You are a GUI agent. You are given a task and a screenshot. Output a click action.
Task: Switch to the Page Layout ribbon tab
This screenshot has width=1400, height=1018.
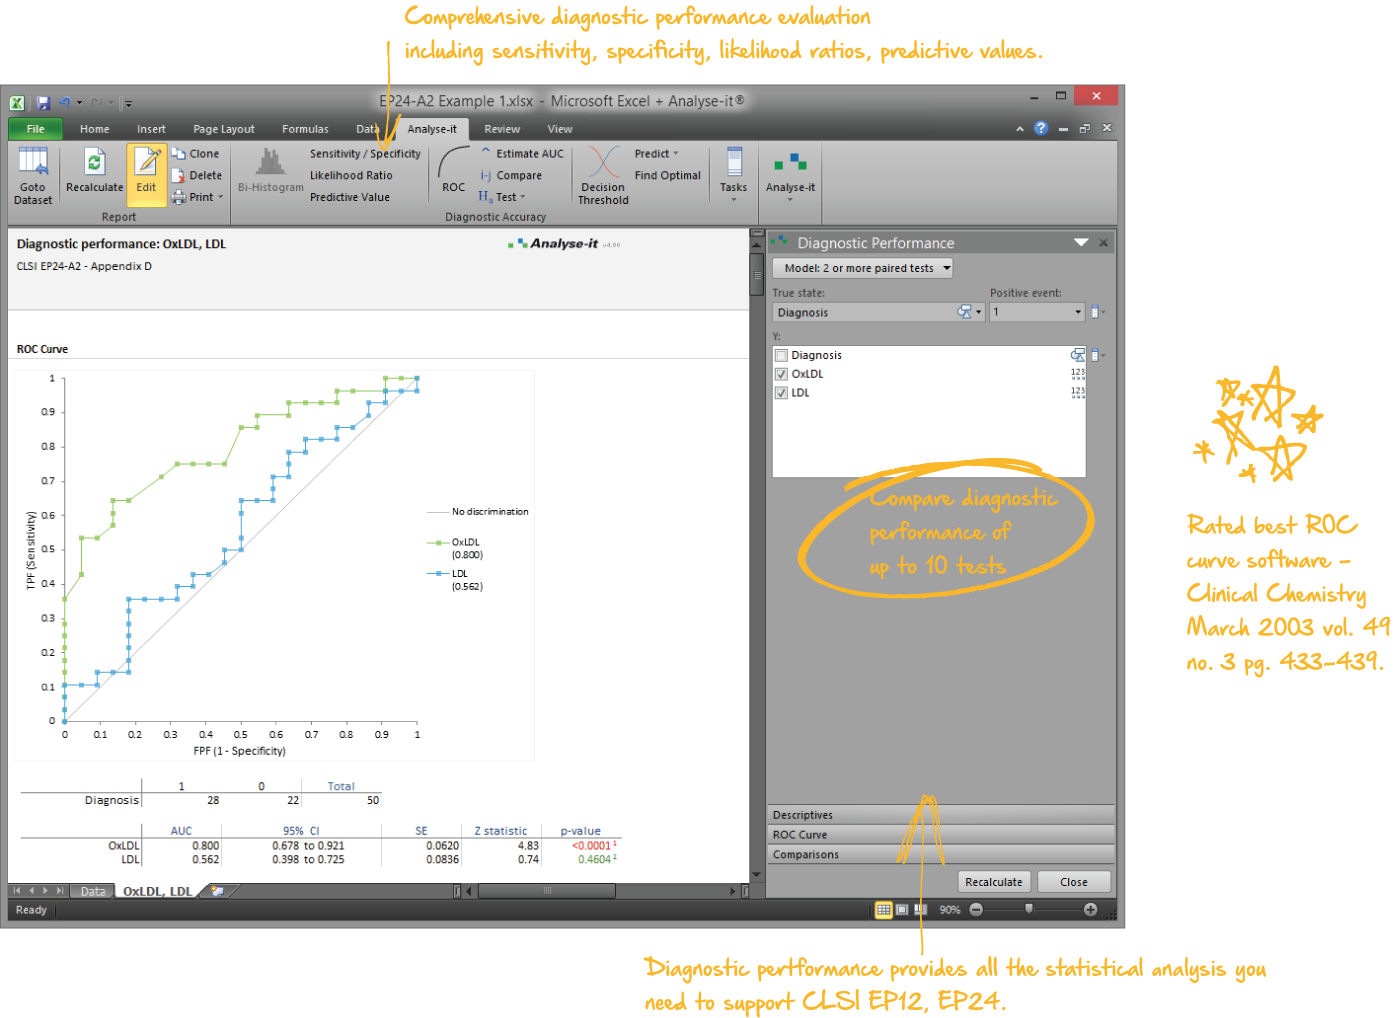click(x=224, y=129)
